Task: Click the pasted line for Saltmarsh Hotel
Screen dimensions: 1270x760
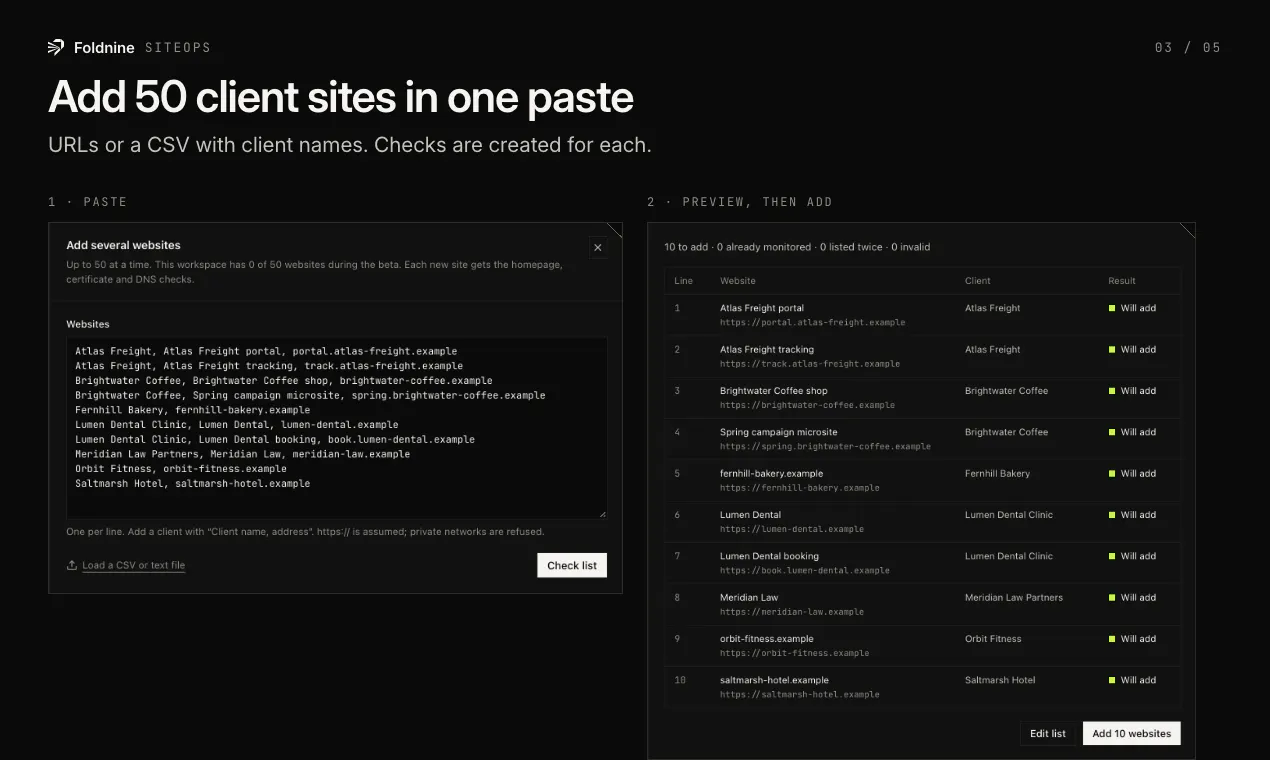Action: pyautogui.click(x=193, y=484)
